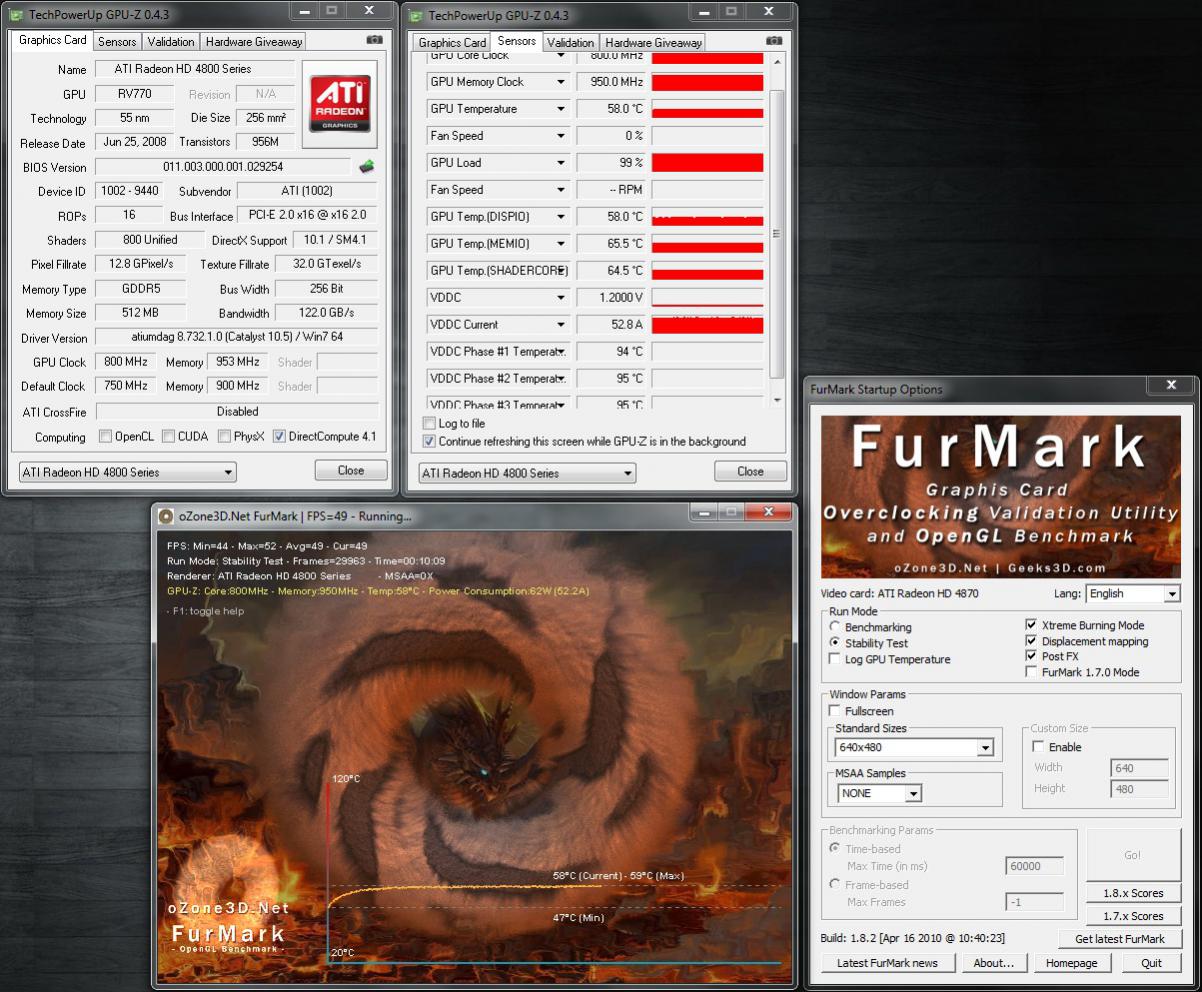
Task: Click the camera screenshot icon in left GPU-Z window
Action: [x=374, y=40]
